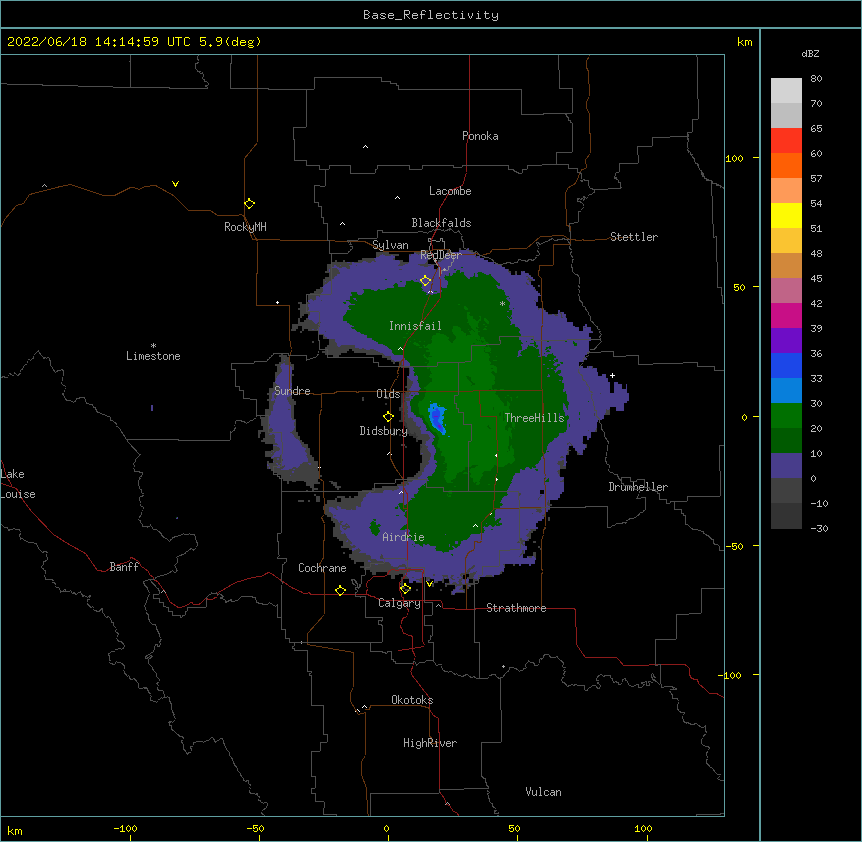Click the asterisk marker above Limestone label
The width and height of the screenshot is (862, 842).
pos(153,346)
